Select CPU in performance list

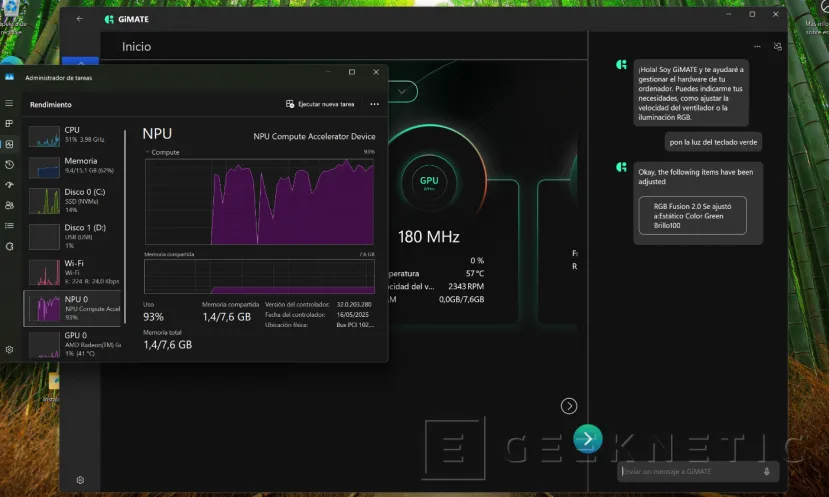pos(74,135)
